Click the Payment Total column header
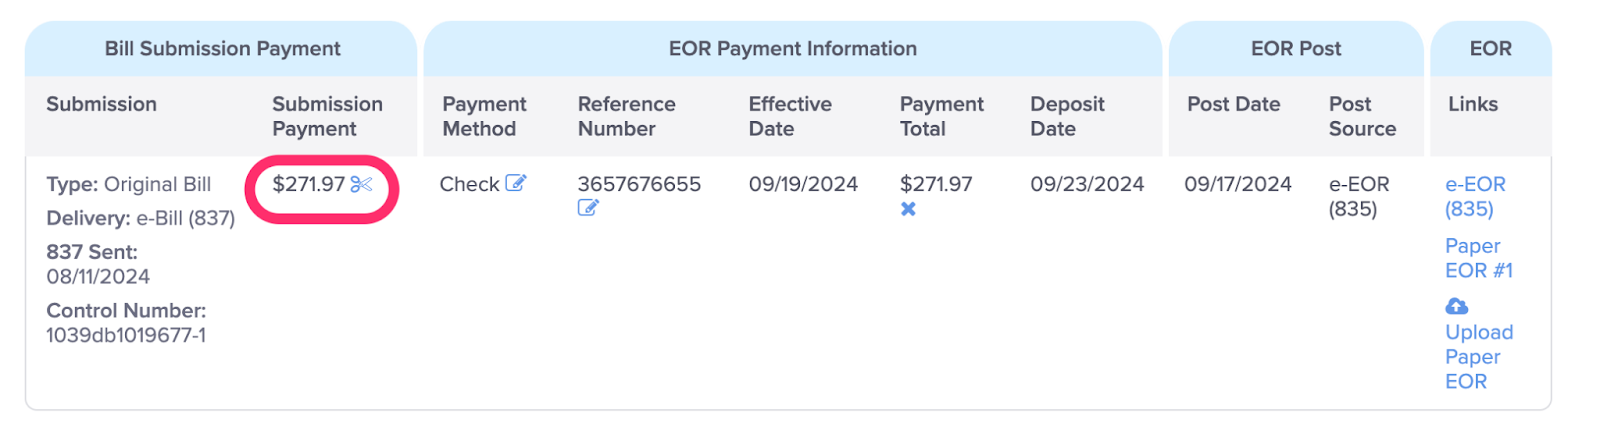The height and width of the screenshot is (430, 1600). 941,116
